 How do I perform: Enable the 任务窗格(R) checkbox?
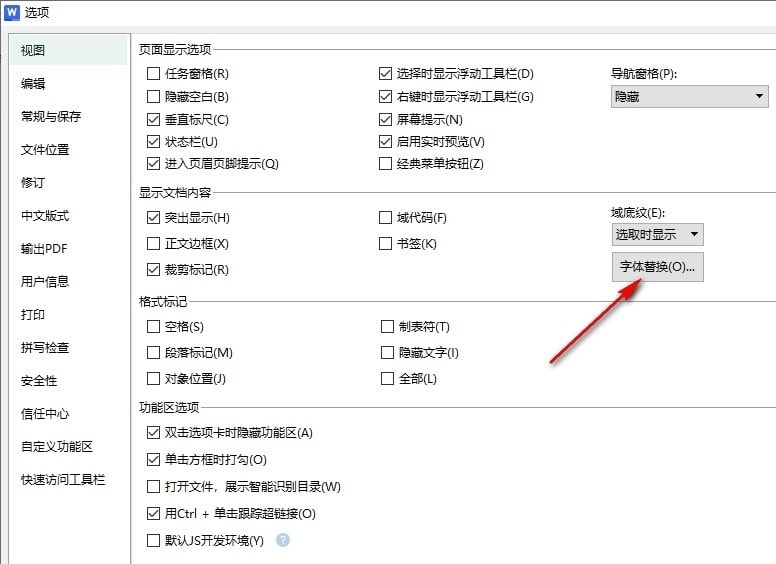click(153, 74)
